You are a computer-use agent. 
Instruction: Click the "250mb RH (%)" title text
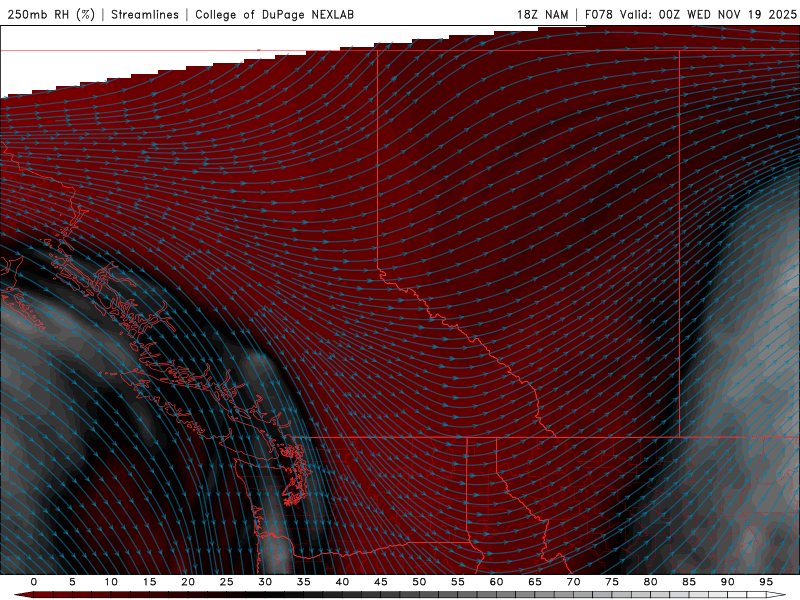point(52,14)
